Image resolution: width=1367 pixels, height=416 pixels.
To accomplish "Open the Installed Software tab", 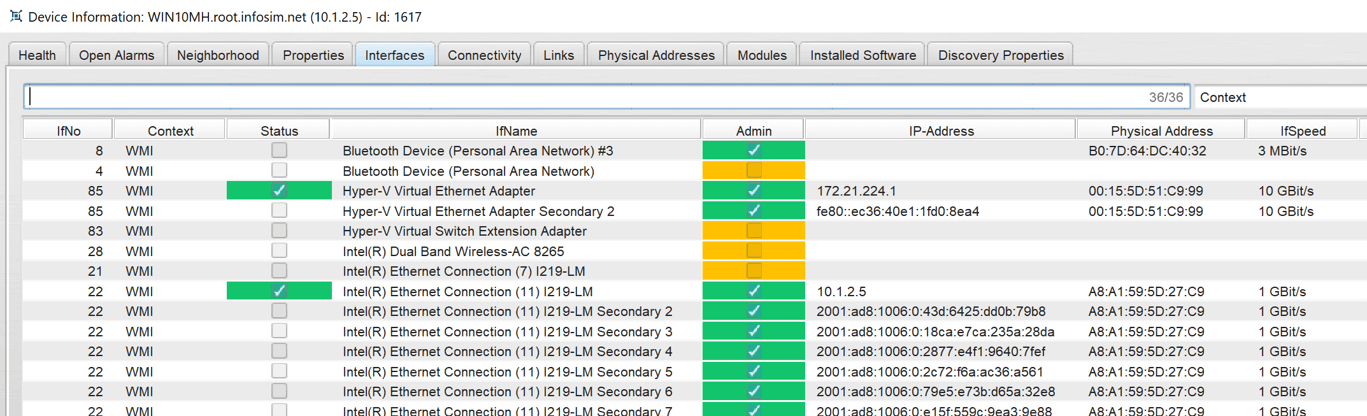I will click(863, 55).
